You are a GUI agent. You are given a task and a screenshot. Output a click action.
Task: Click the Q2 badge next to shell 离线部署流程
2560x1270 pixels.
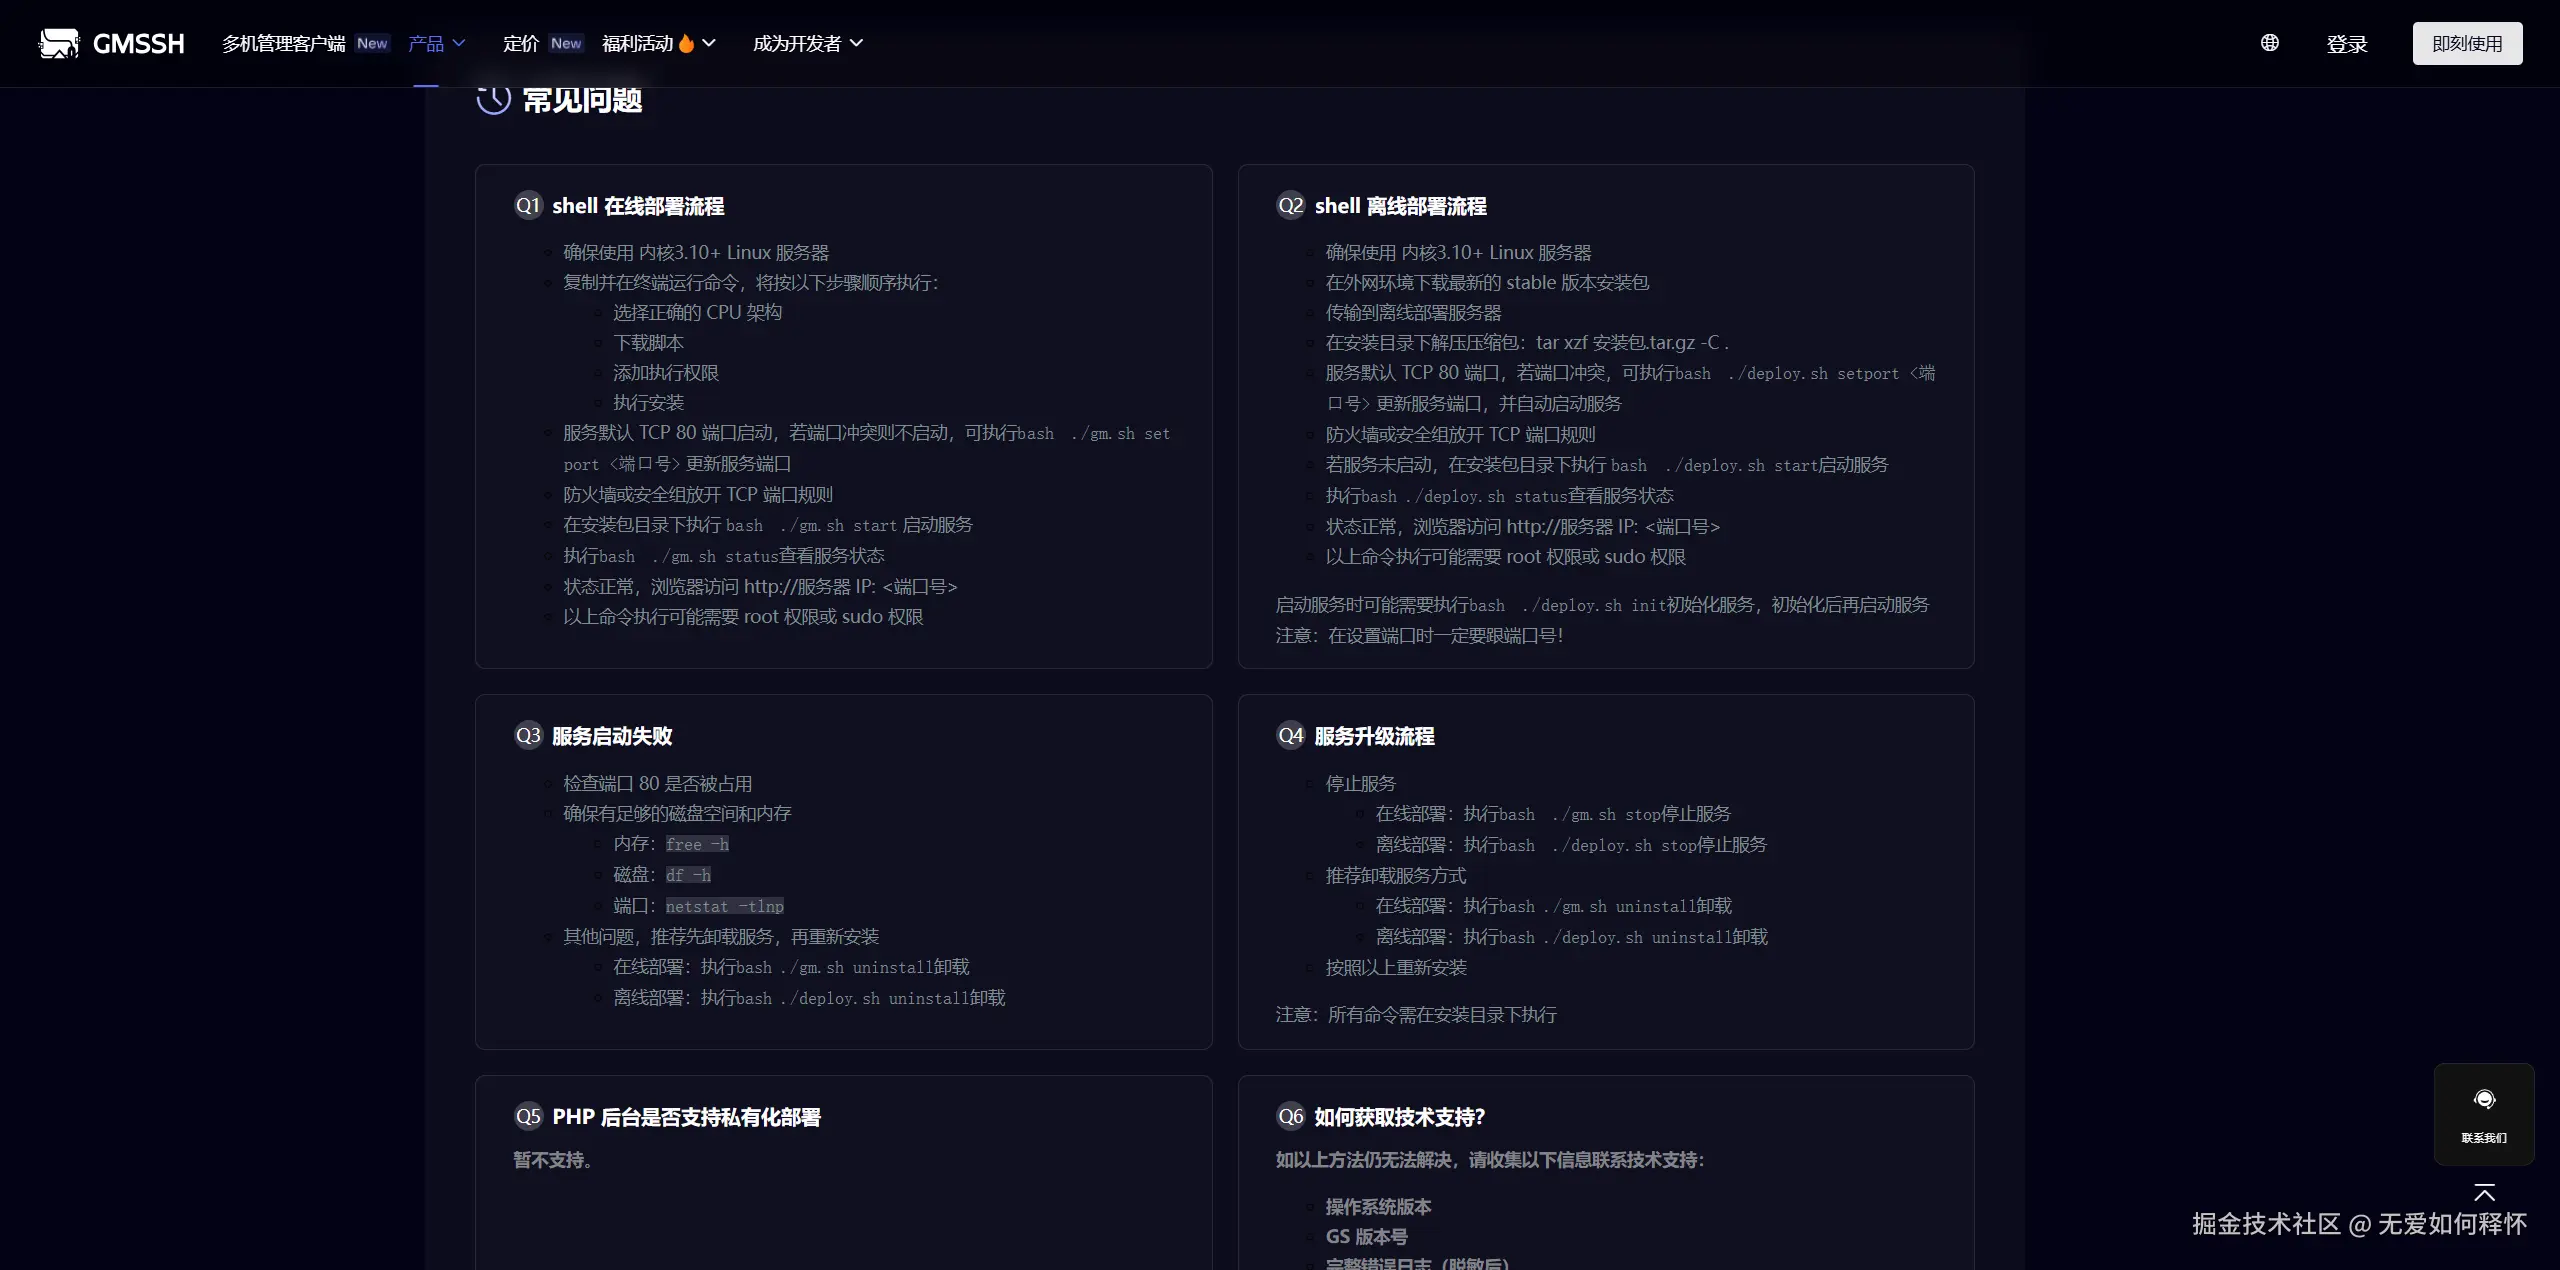pos(1290,206)
